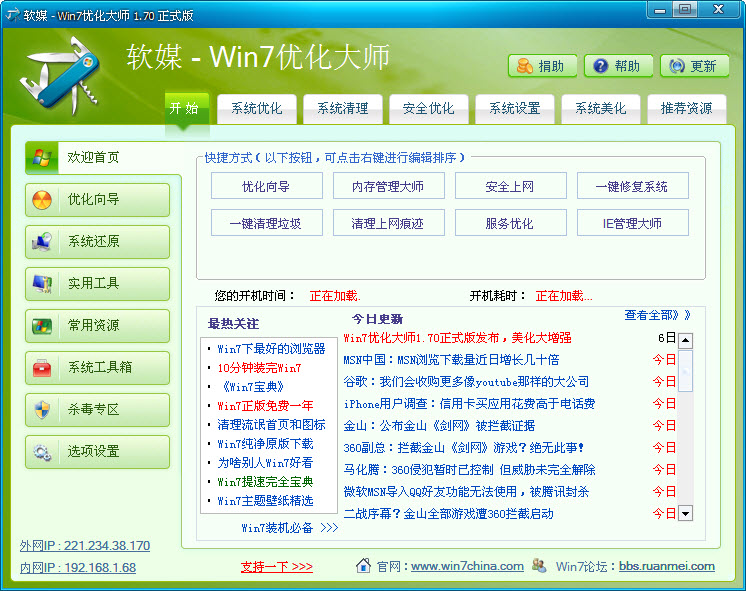
Task: Click the Swiss army knife logo
Action: [59, 76]
